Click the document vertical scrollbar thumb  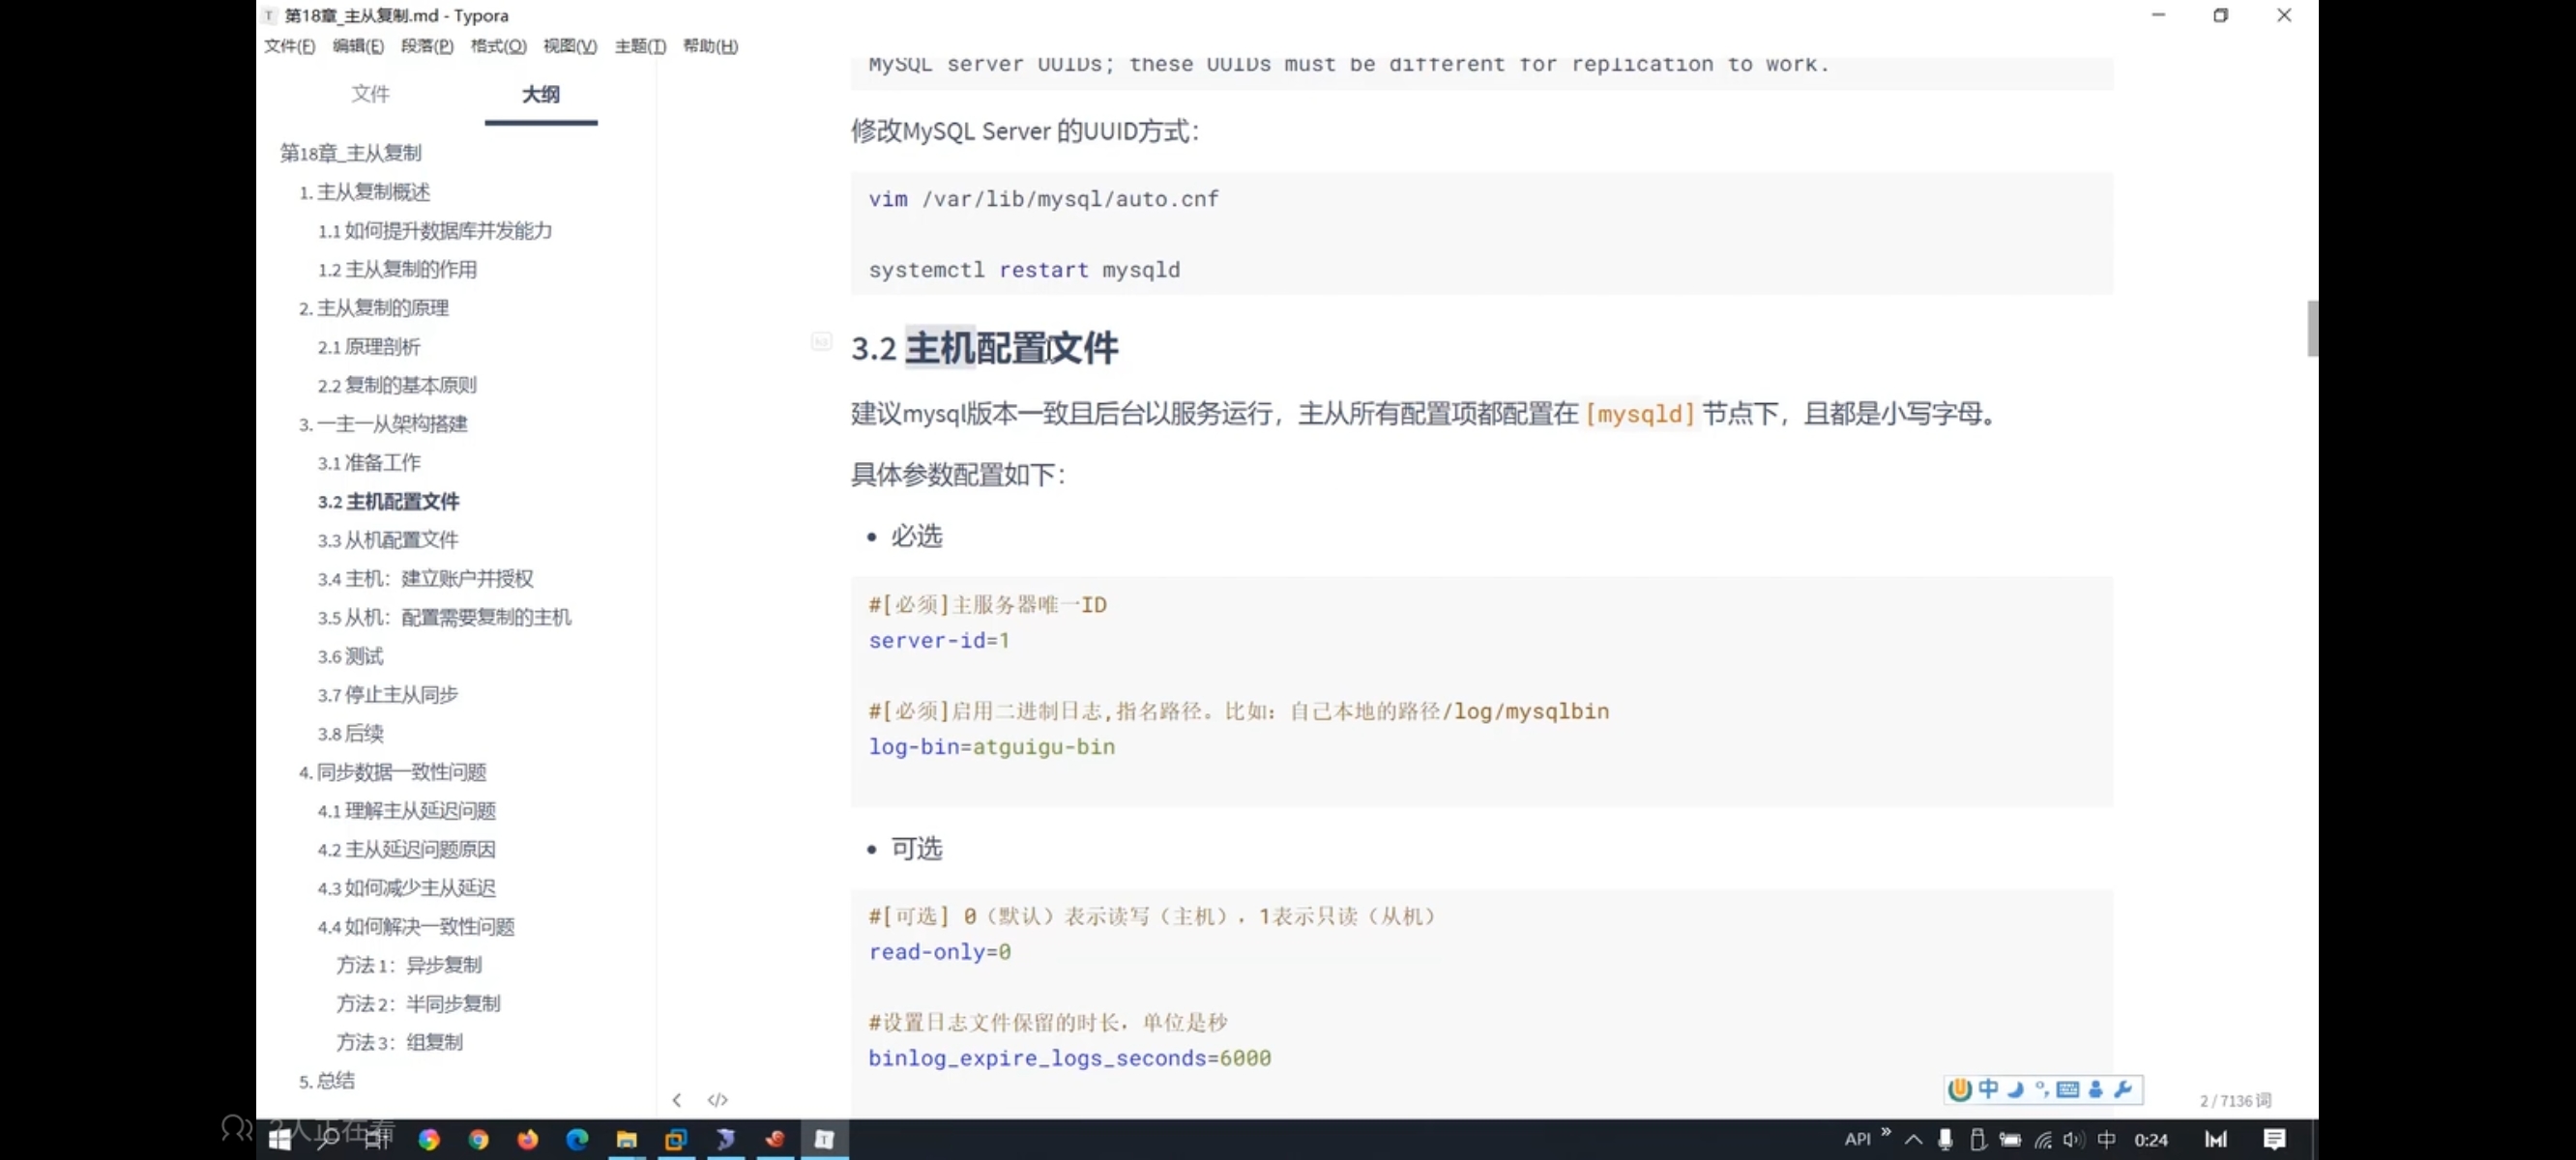click(x=2312, y=328)
